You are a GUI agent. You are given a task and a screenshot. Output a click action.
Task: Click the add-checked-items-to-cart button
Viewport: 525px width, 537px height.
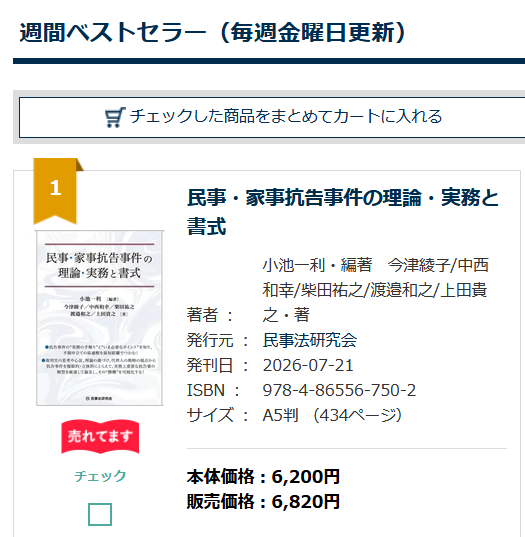click(x=272, y=117)
